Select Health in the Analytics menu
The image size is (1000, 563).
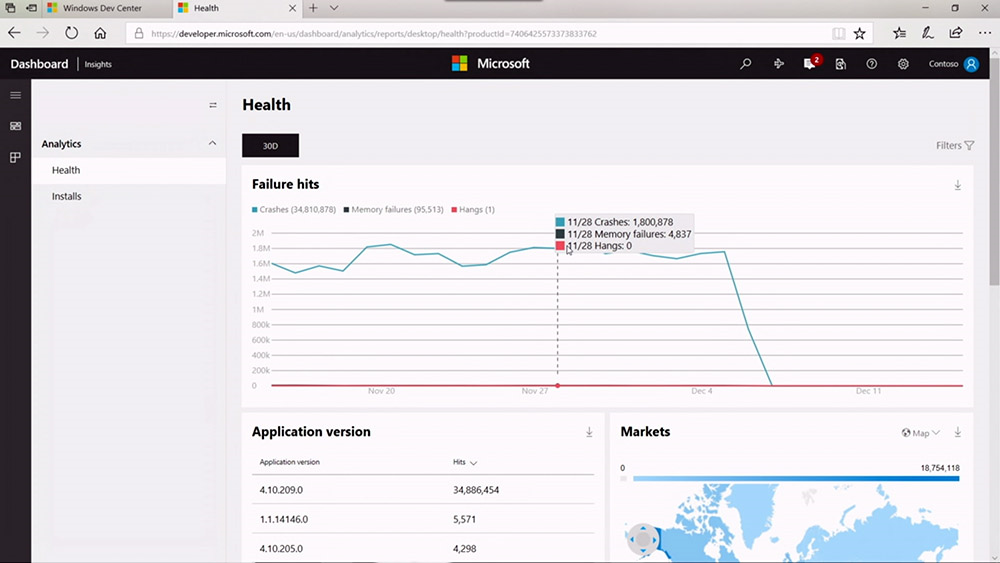coord(129,170)
